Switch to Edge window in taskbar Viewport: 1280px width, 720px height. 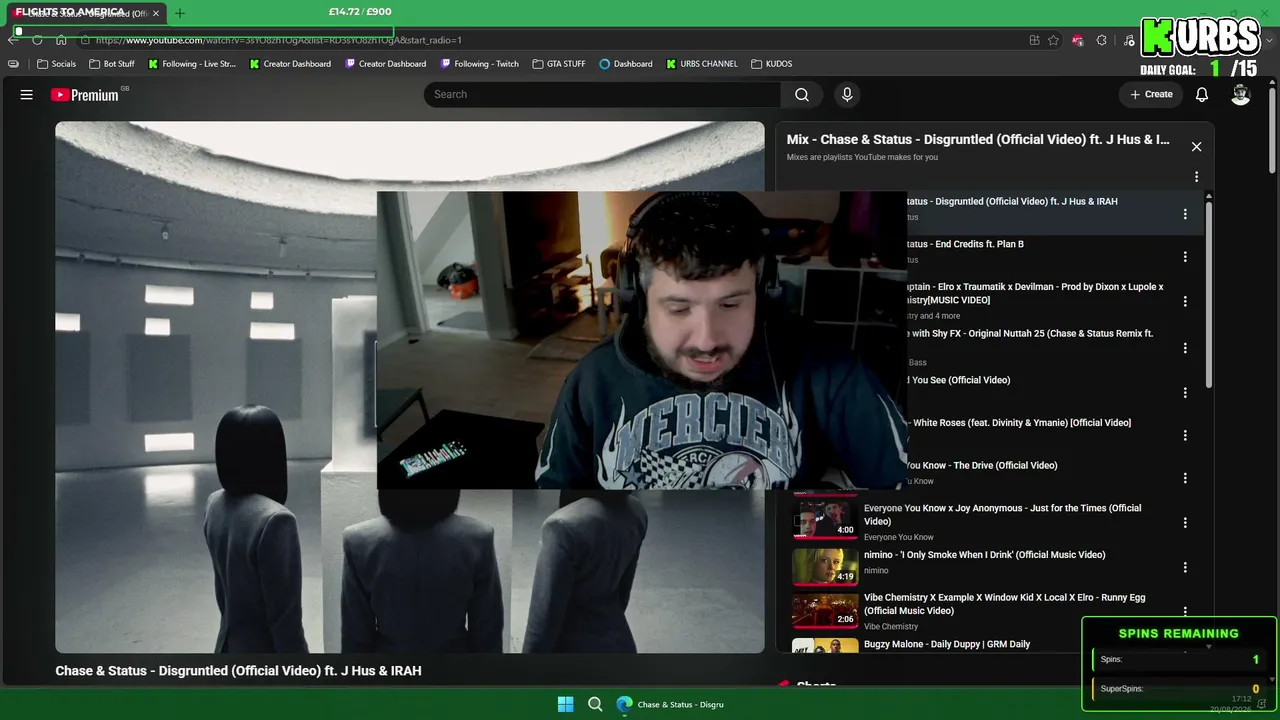pyautogui.click(x=670, y=704)
